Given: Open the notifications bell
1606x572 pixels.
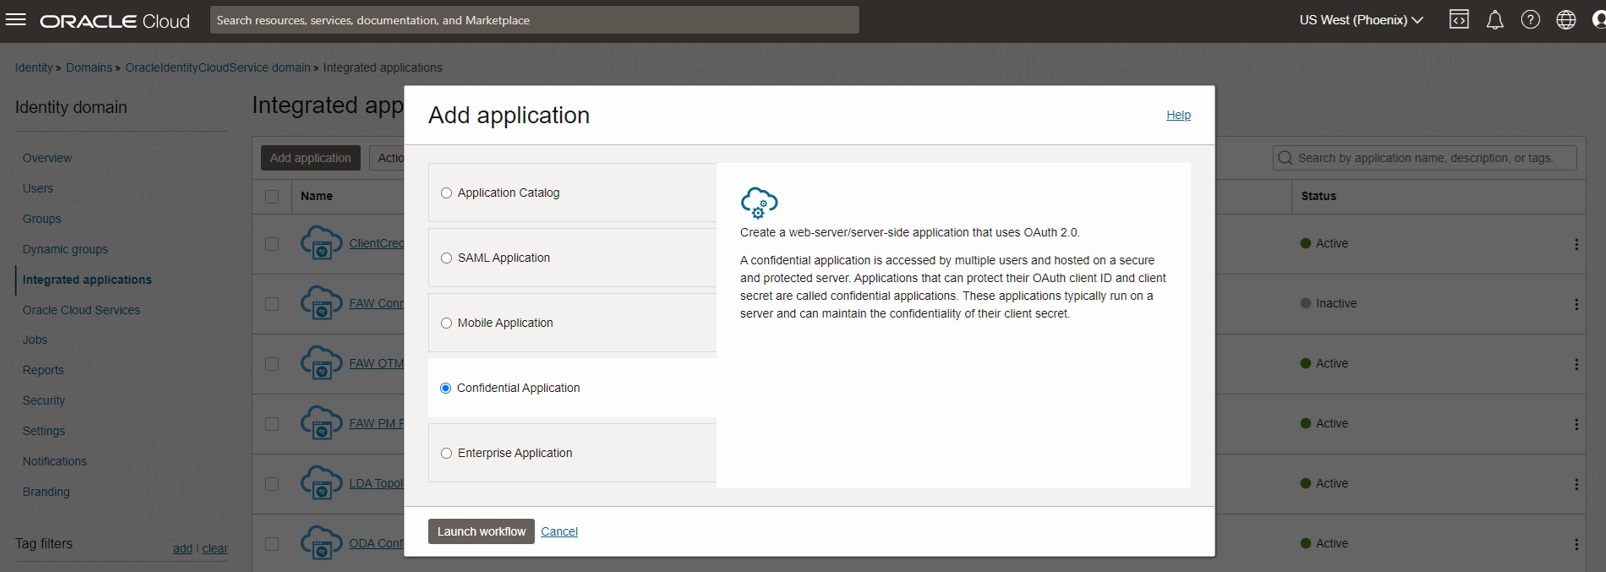Looking at the screenshot, I should pos(1495,20).
